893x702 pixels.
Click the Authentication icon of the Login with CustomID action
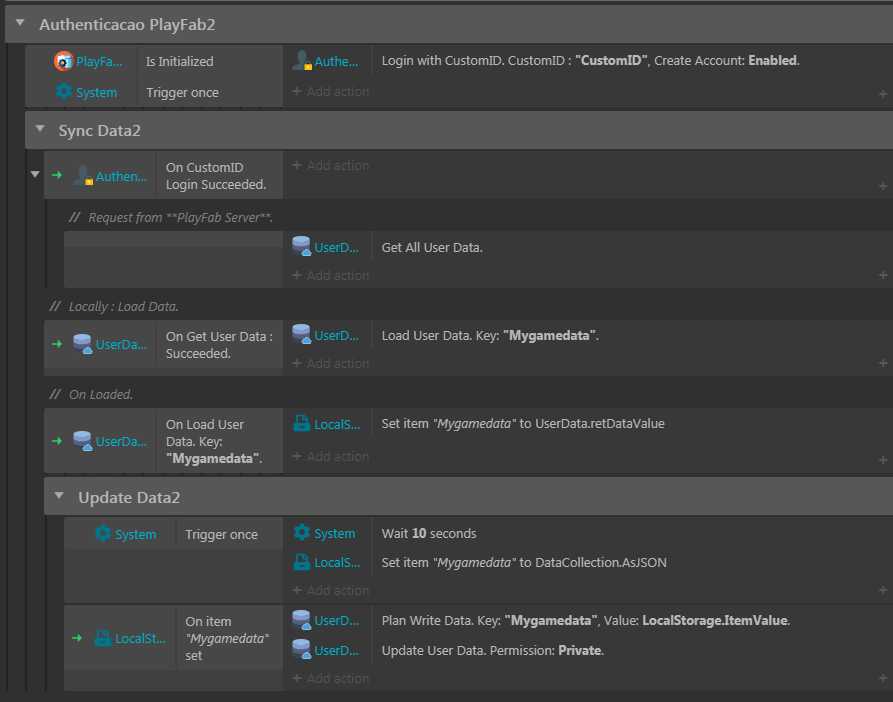pos(301,60)
